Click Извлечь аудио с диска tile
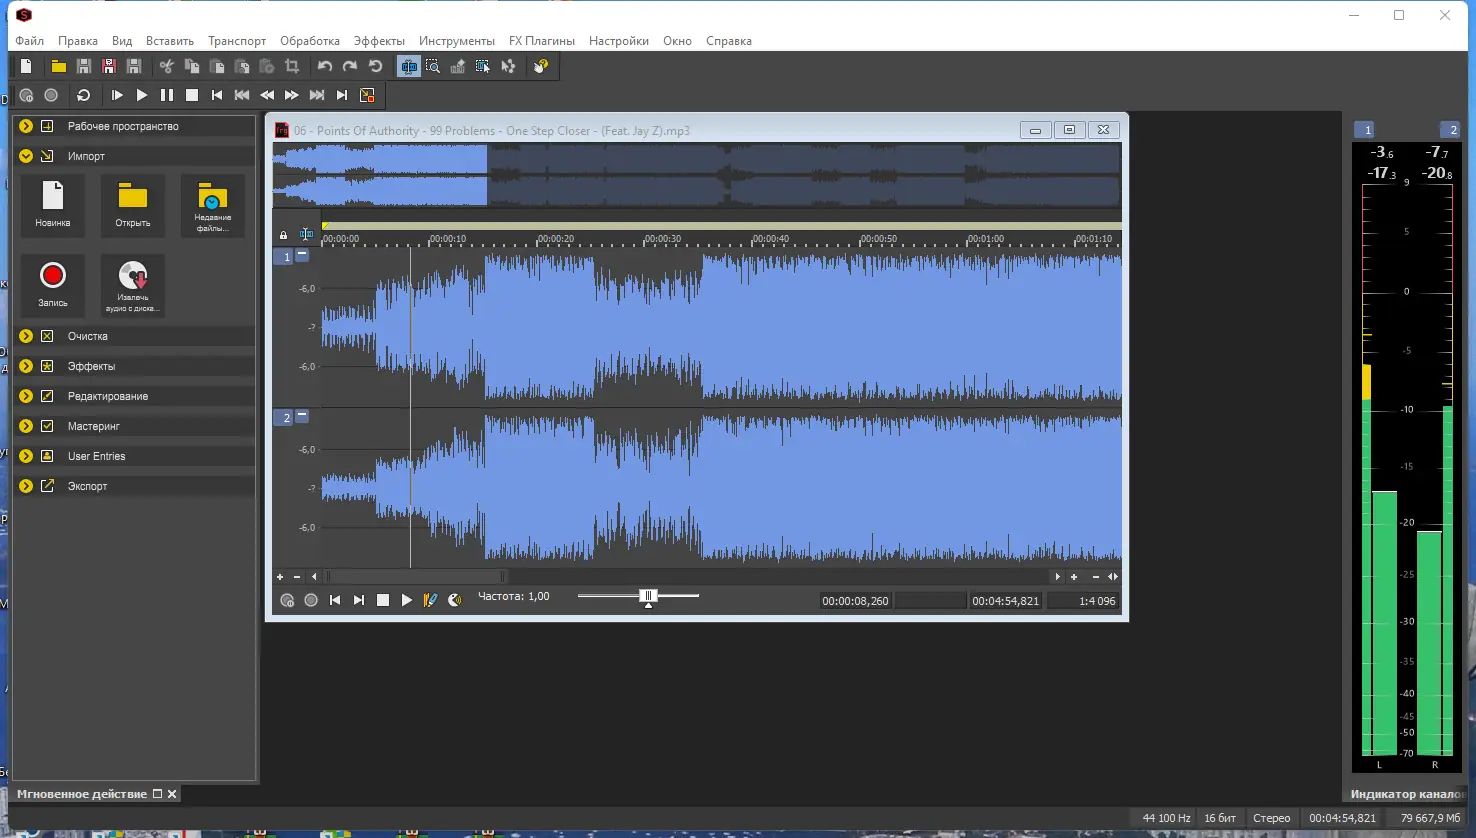The height and width of the screenshot is (838, 1476). pos(133,285)
